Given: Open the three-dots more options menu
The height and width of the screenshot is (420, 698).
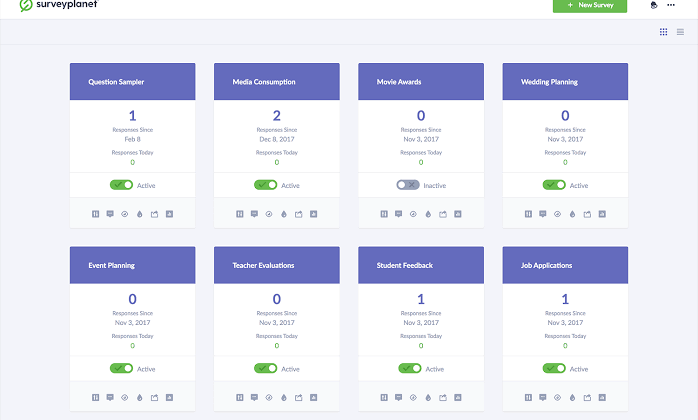Looking at the screenshot, I should click(671, 5).
